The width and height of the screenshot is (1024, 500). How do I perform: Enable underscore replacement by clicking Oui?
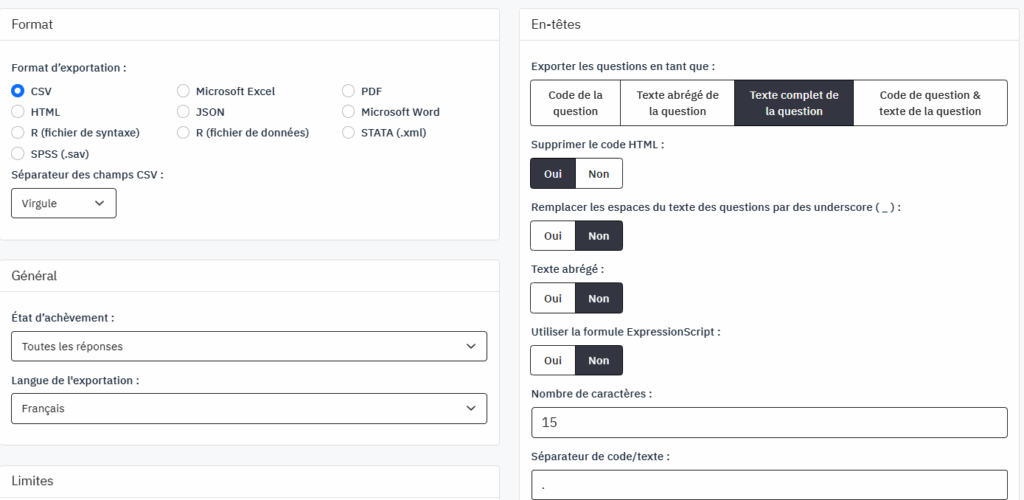[x=553, y=235]
